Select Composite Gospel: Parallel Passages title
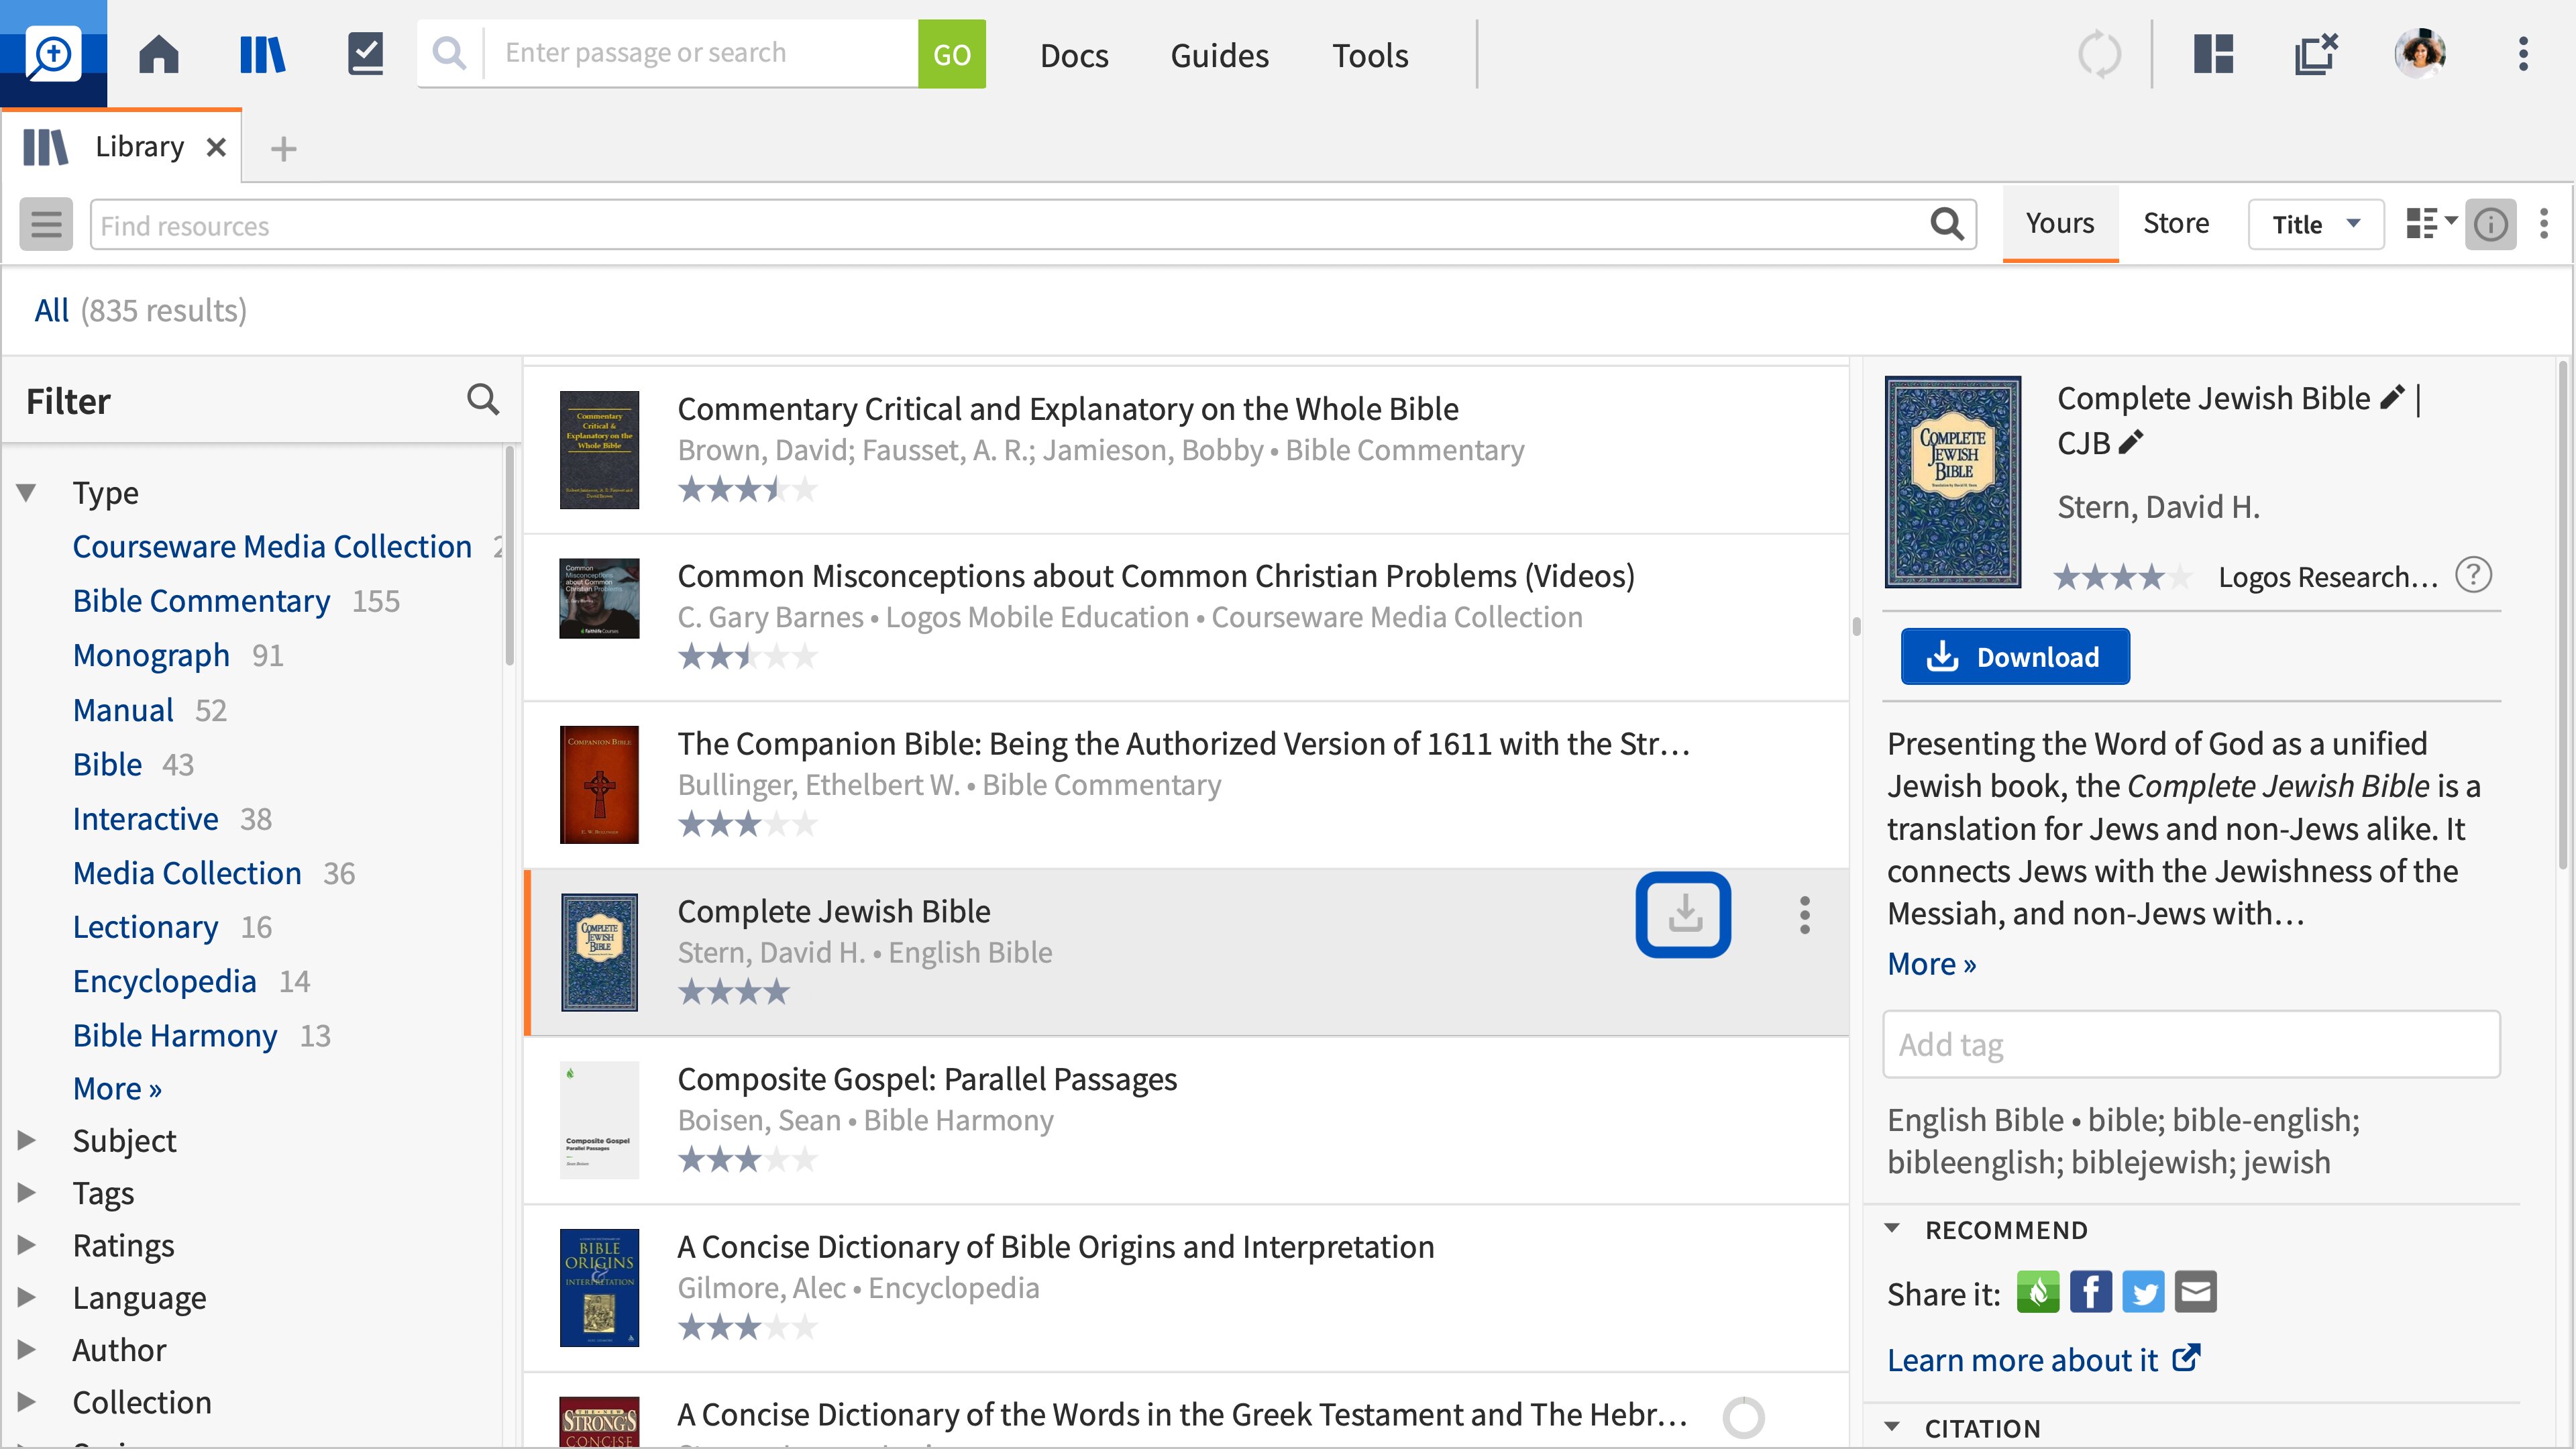The width and height of the screenshot is (2576, 1449). tap(927, 1079)
